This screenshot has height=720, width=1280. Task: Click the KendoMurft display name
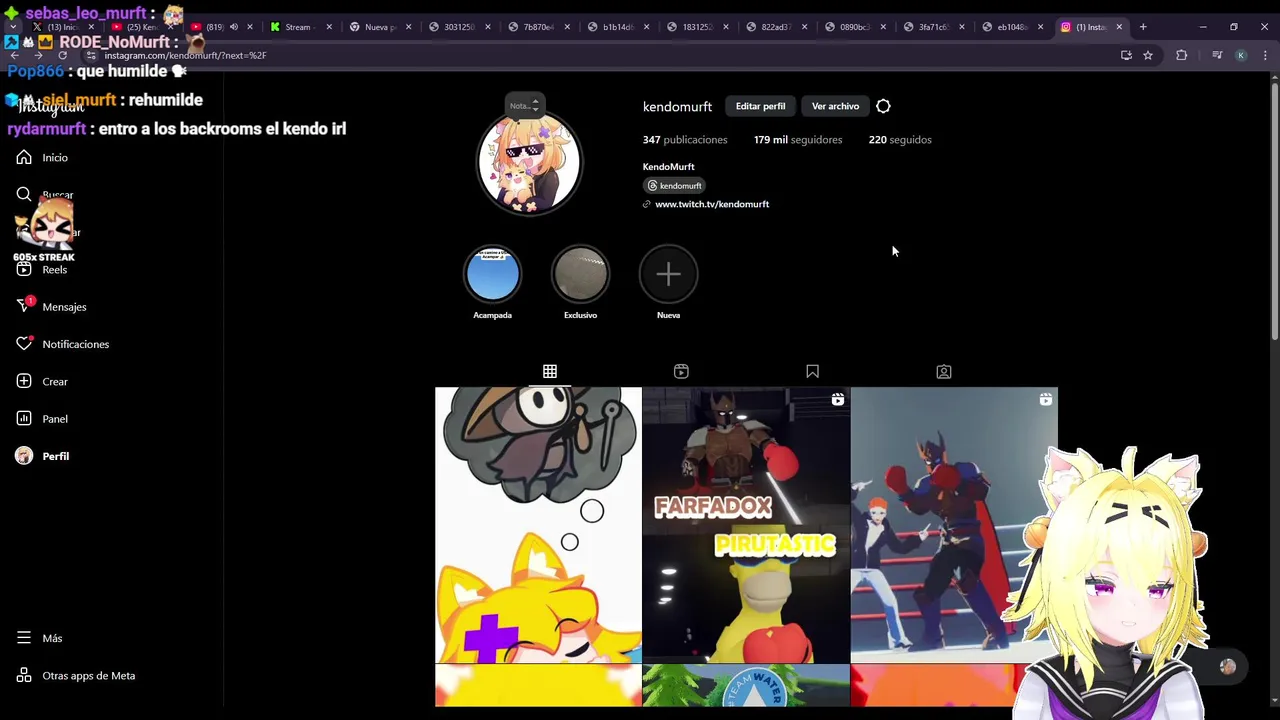pyautogui.click(x=668, y=167)
